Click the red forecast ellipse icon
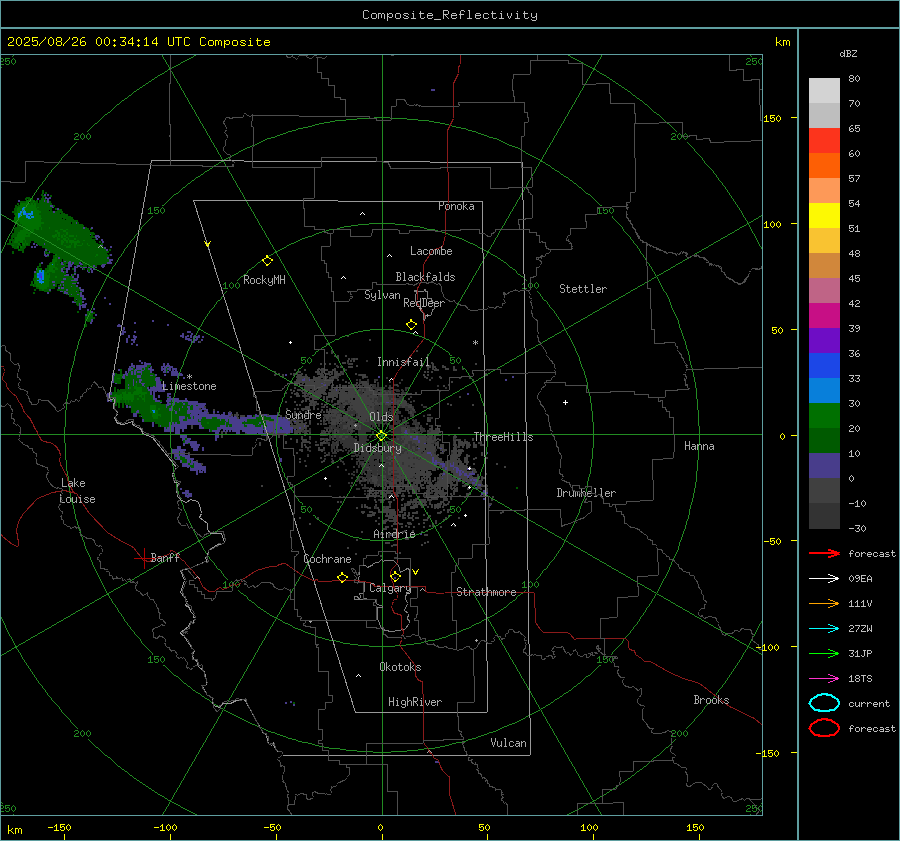The height and width of the screenshot is (841, 900). (824, 728)
